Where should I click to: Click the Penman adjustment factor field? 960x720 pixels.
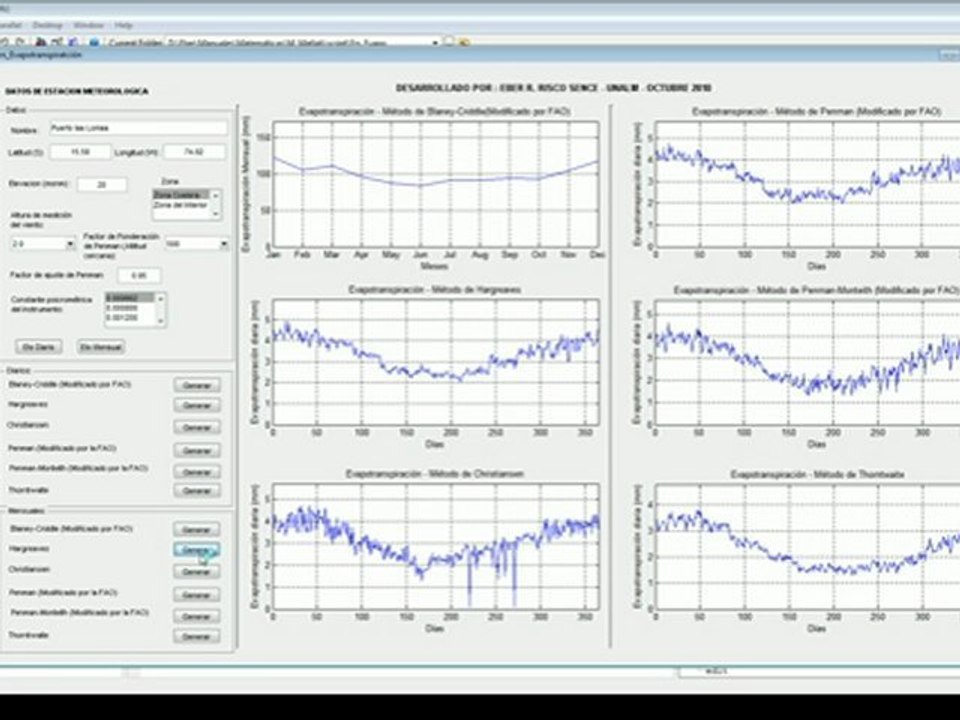139,276
